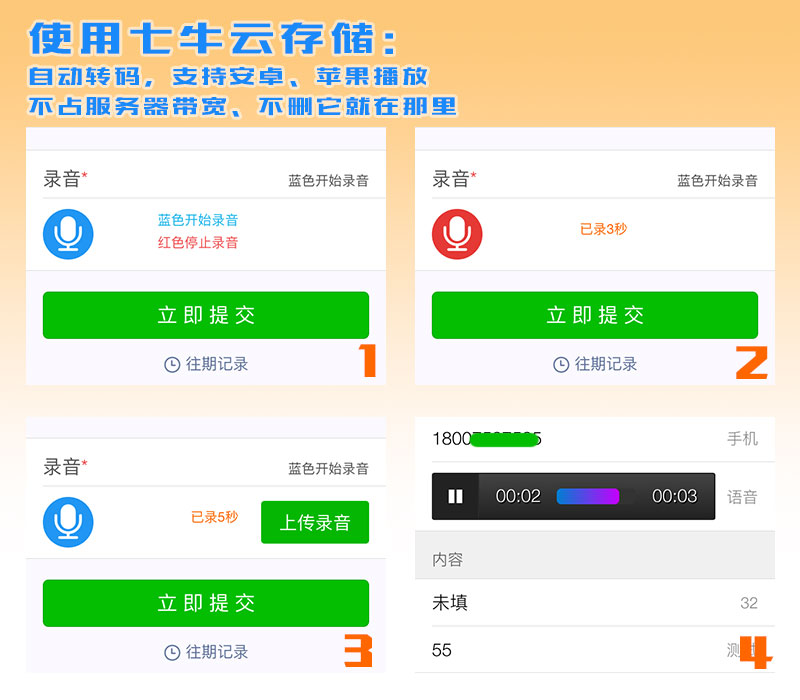This screenshot has width=800, height=700.
Task: Click the clock icon in screenshot 1
Action: 172,365
